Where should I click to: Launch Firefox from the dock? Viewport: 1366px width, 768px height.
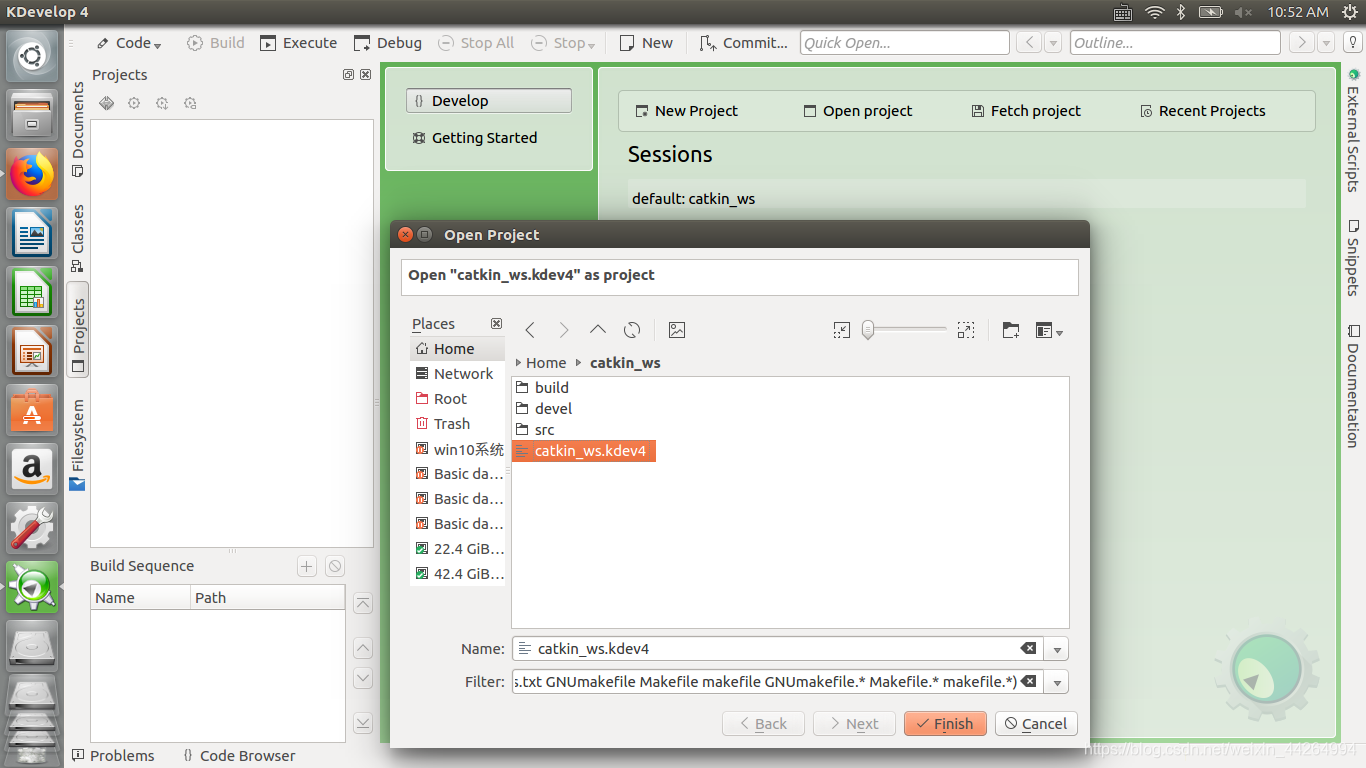(x=32, y=175)
